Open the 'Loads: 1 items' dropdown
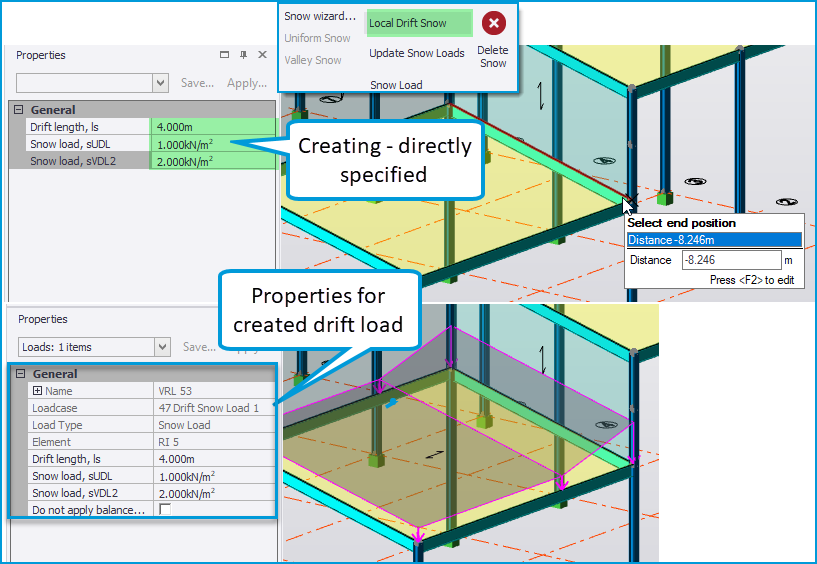Image resolution: width=817 pixels, height=564 pixels. [162, 347]
